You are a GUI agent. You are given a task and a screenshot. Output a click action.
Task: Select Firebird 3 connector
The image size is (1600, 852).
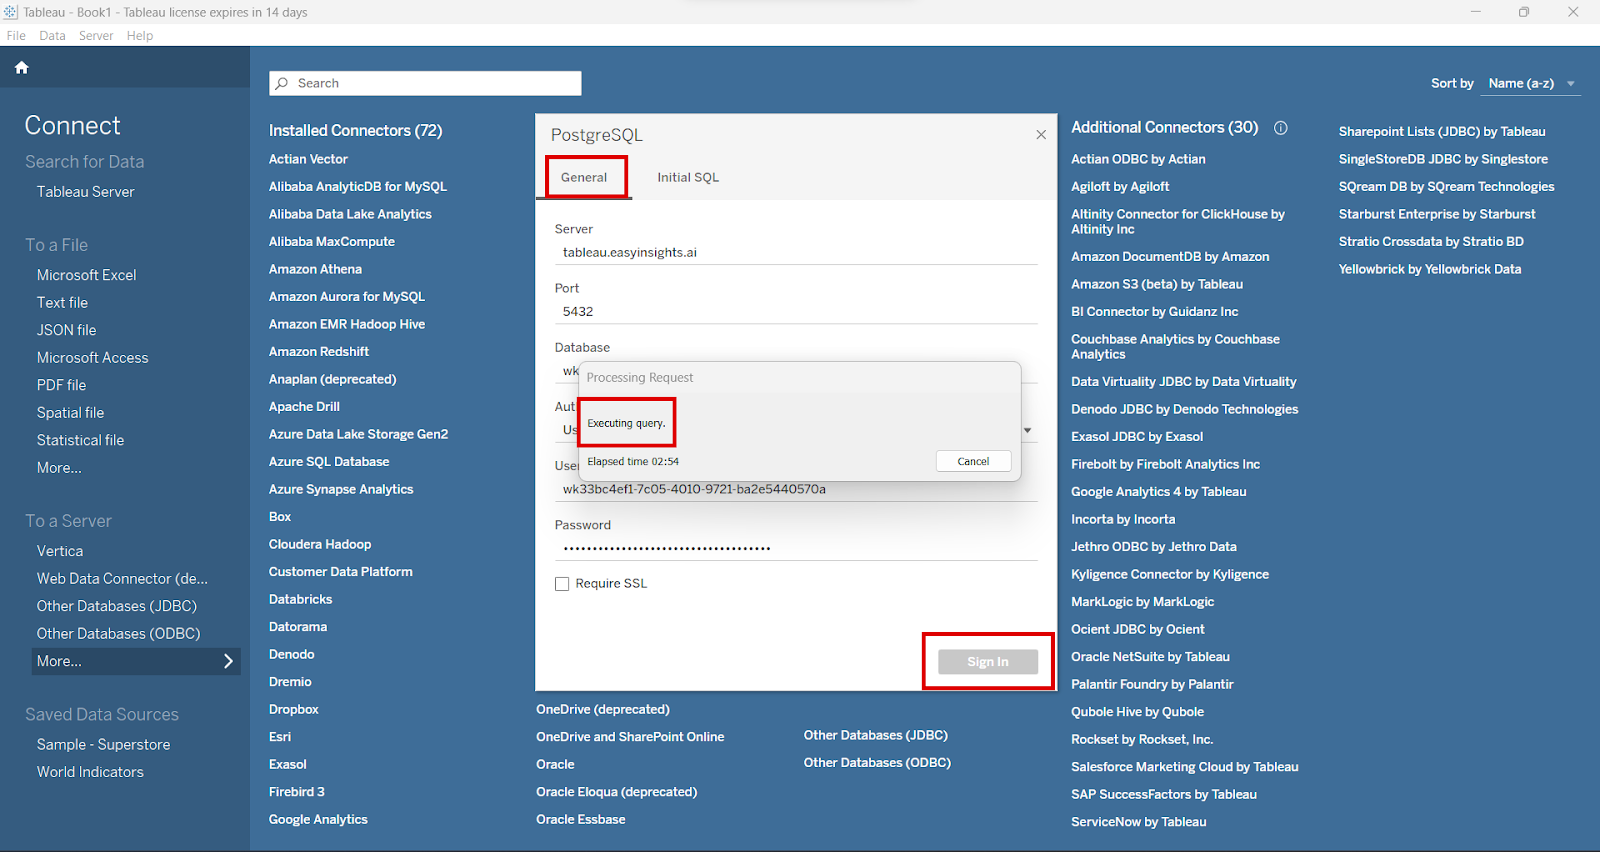296,792
